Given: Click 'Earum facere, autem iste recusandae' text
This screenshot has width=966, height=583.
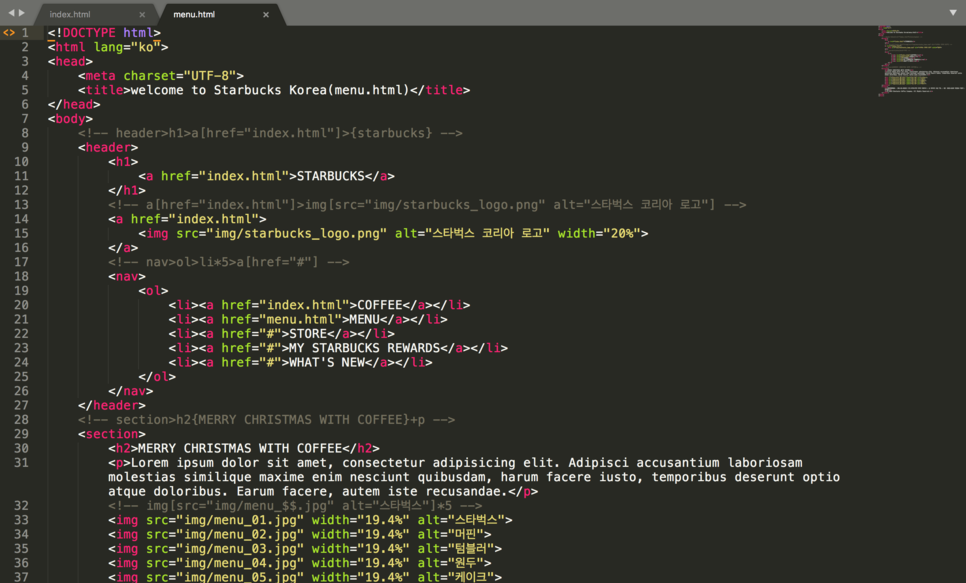Looking at the screenshot, I should (371, 491).
